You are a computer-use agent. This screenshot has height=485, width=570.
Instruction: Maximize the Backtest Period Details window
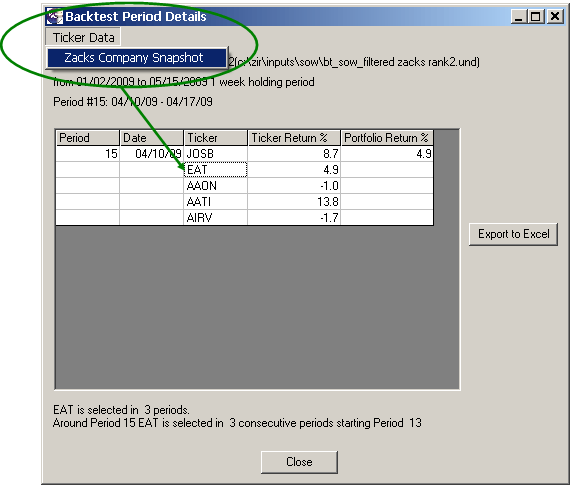tap(535, 16)
